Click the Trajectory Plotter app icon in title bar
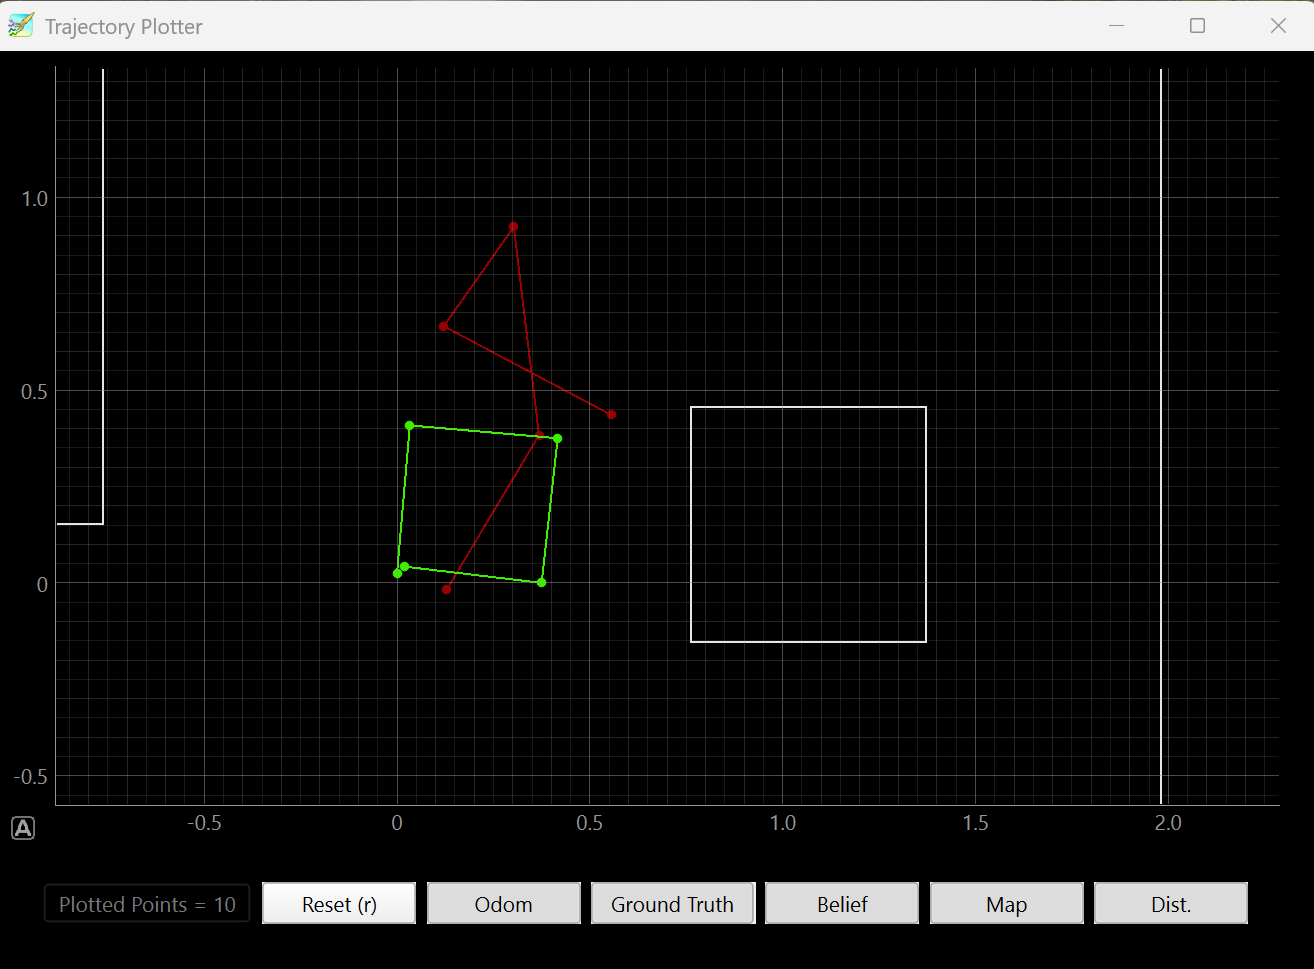 tap(20, 26)
